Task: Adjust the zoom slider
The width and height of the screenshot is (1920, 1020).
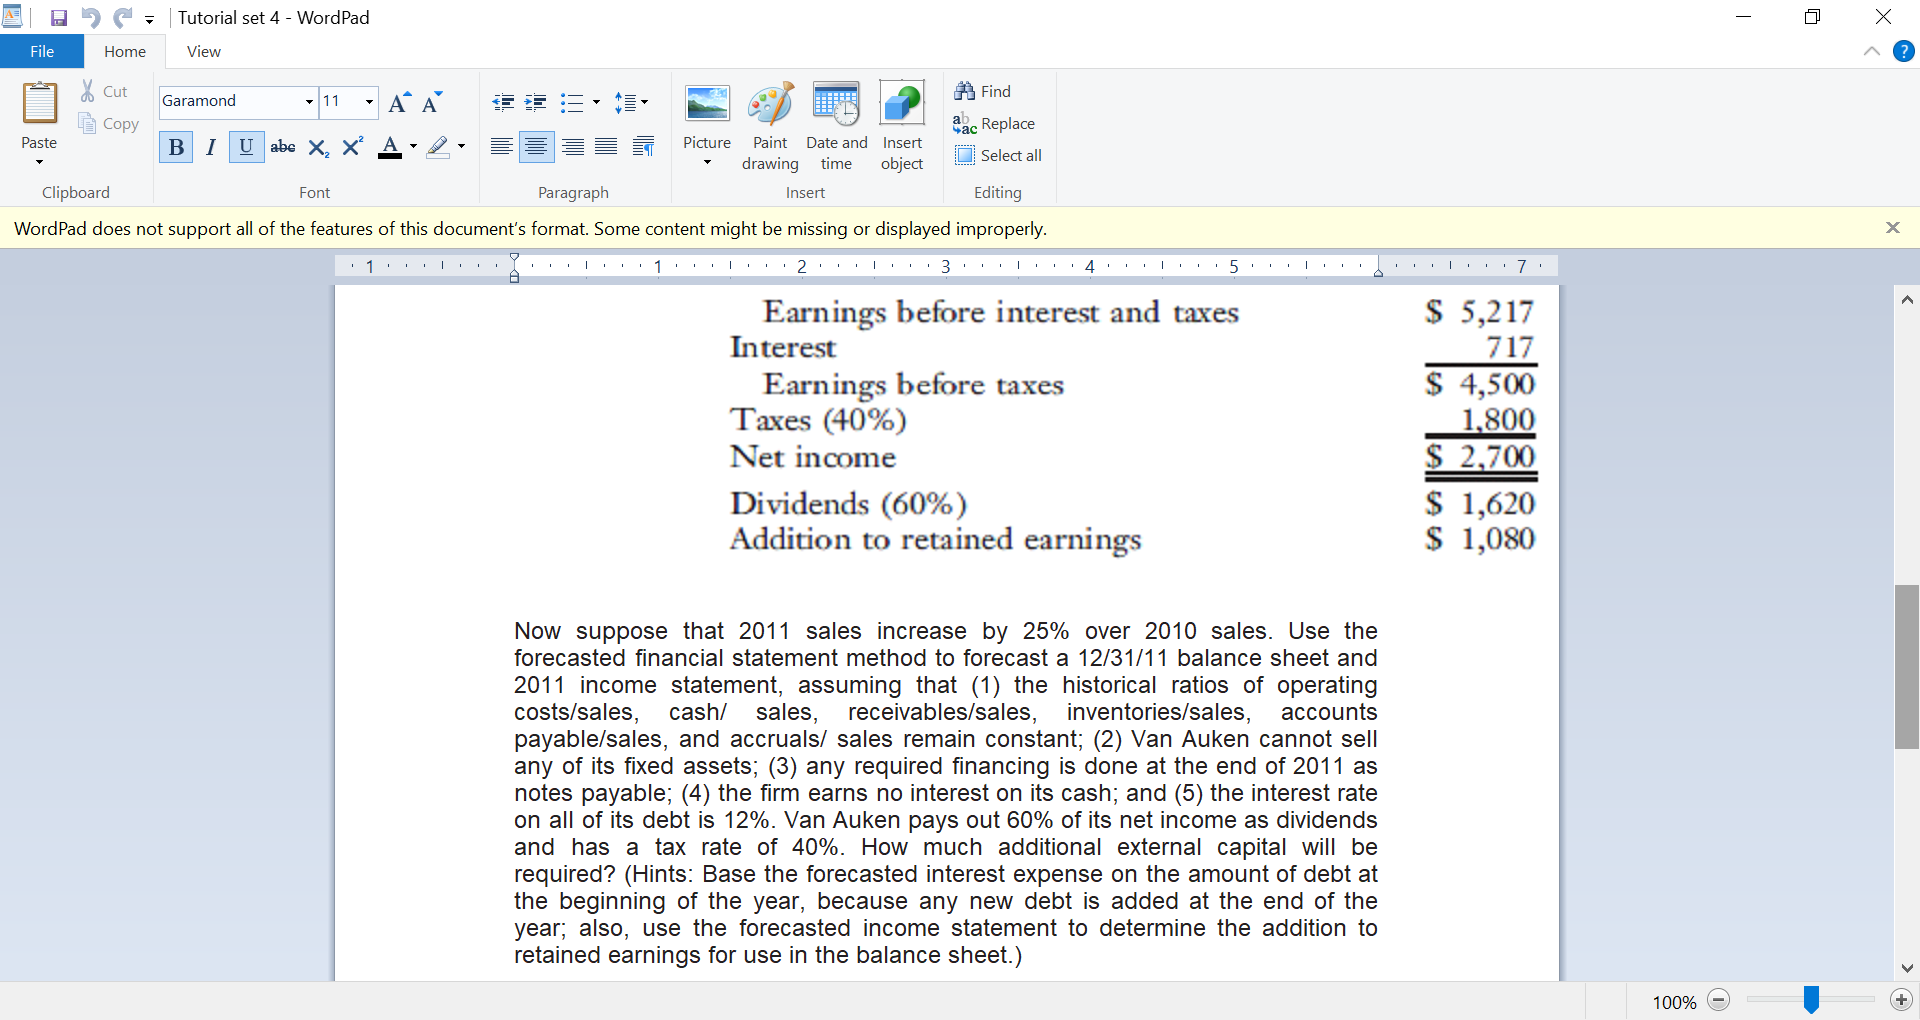Action: [x=1811, y=999]
